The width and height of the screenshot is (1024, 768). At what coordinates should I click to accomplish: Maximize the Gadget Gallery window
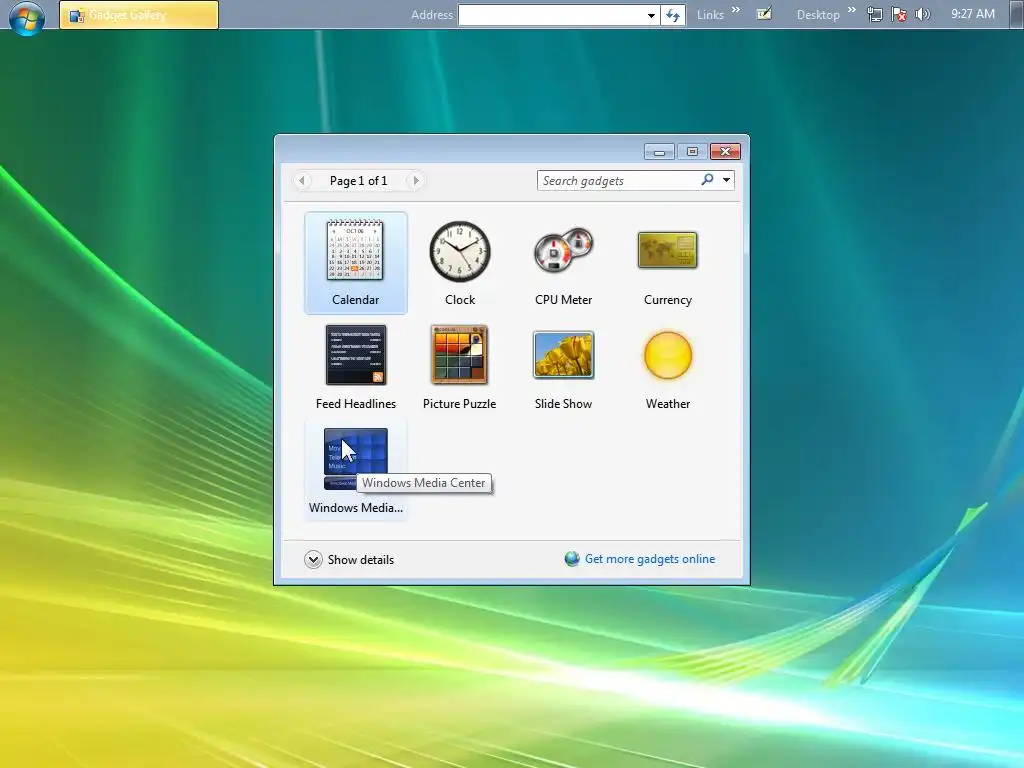pos(692,152)
